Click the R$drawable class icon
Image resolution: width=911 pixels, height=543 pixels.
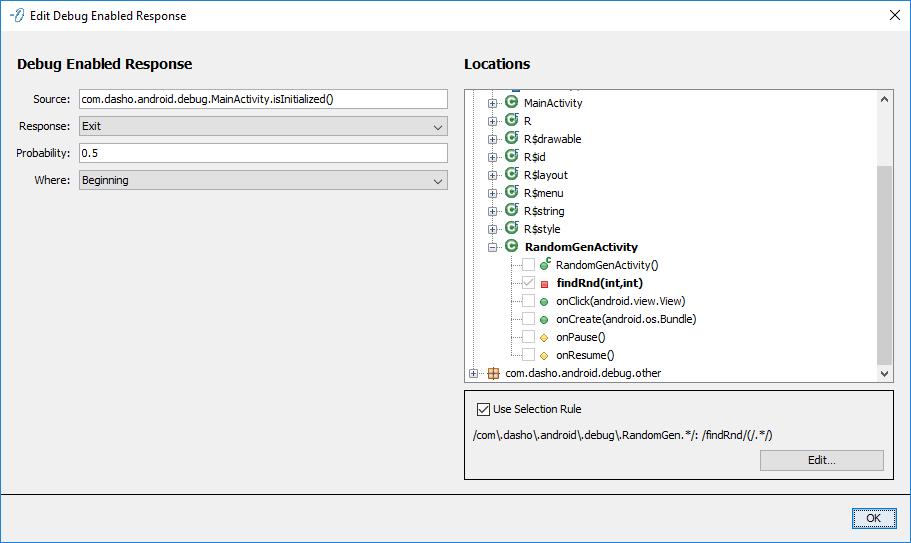[x=512, y=139]
